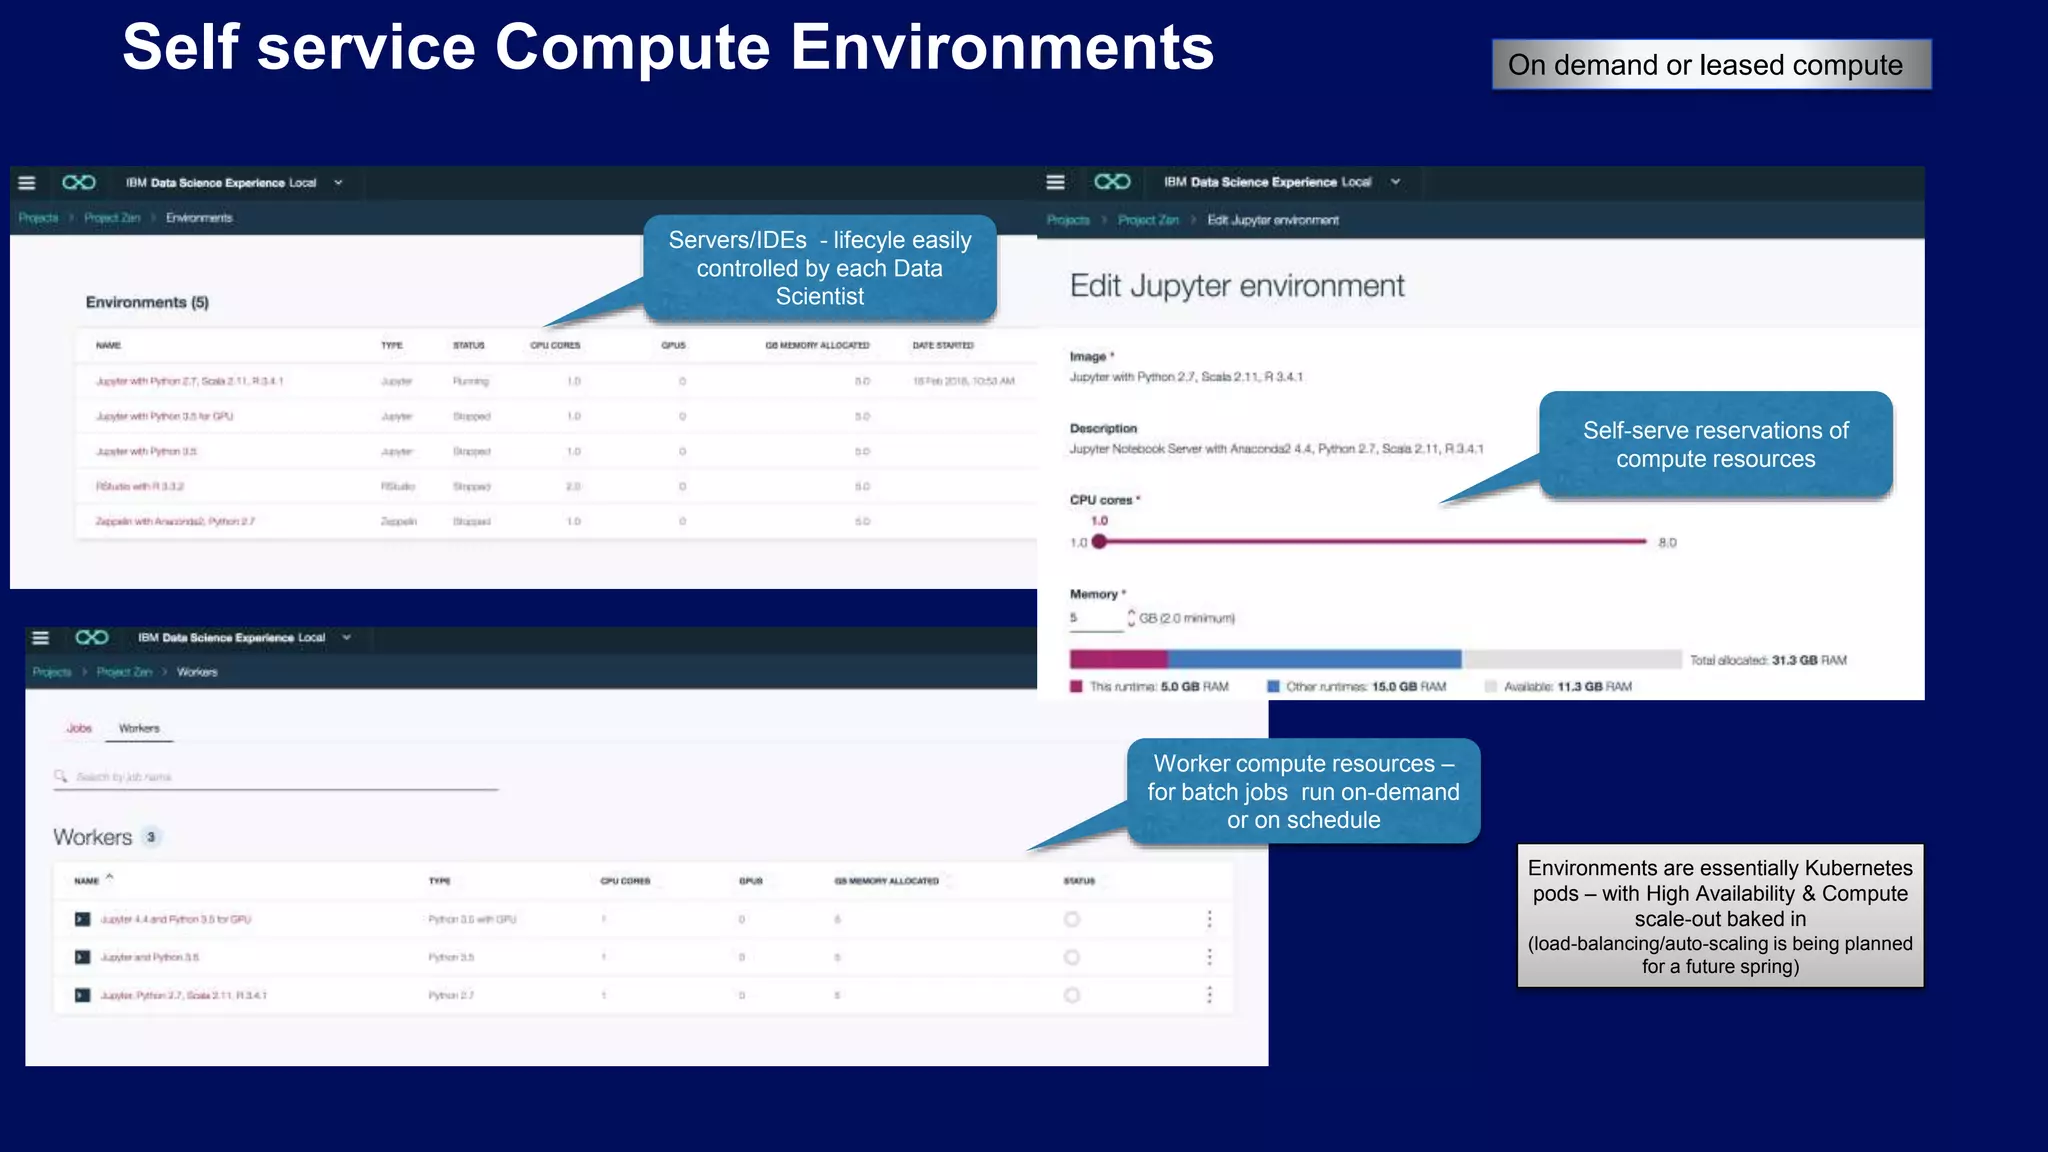This screenshot has height=1152, width=2048.
Task: Click the Workers count badge '3'
Action: click(x=151, y=837)
